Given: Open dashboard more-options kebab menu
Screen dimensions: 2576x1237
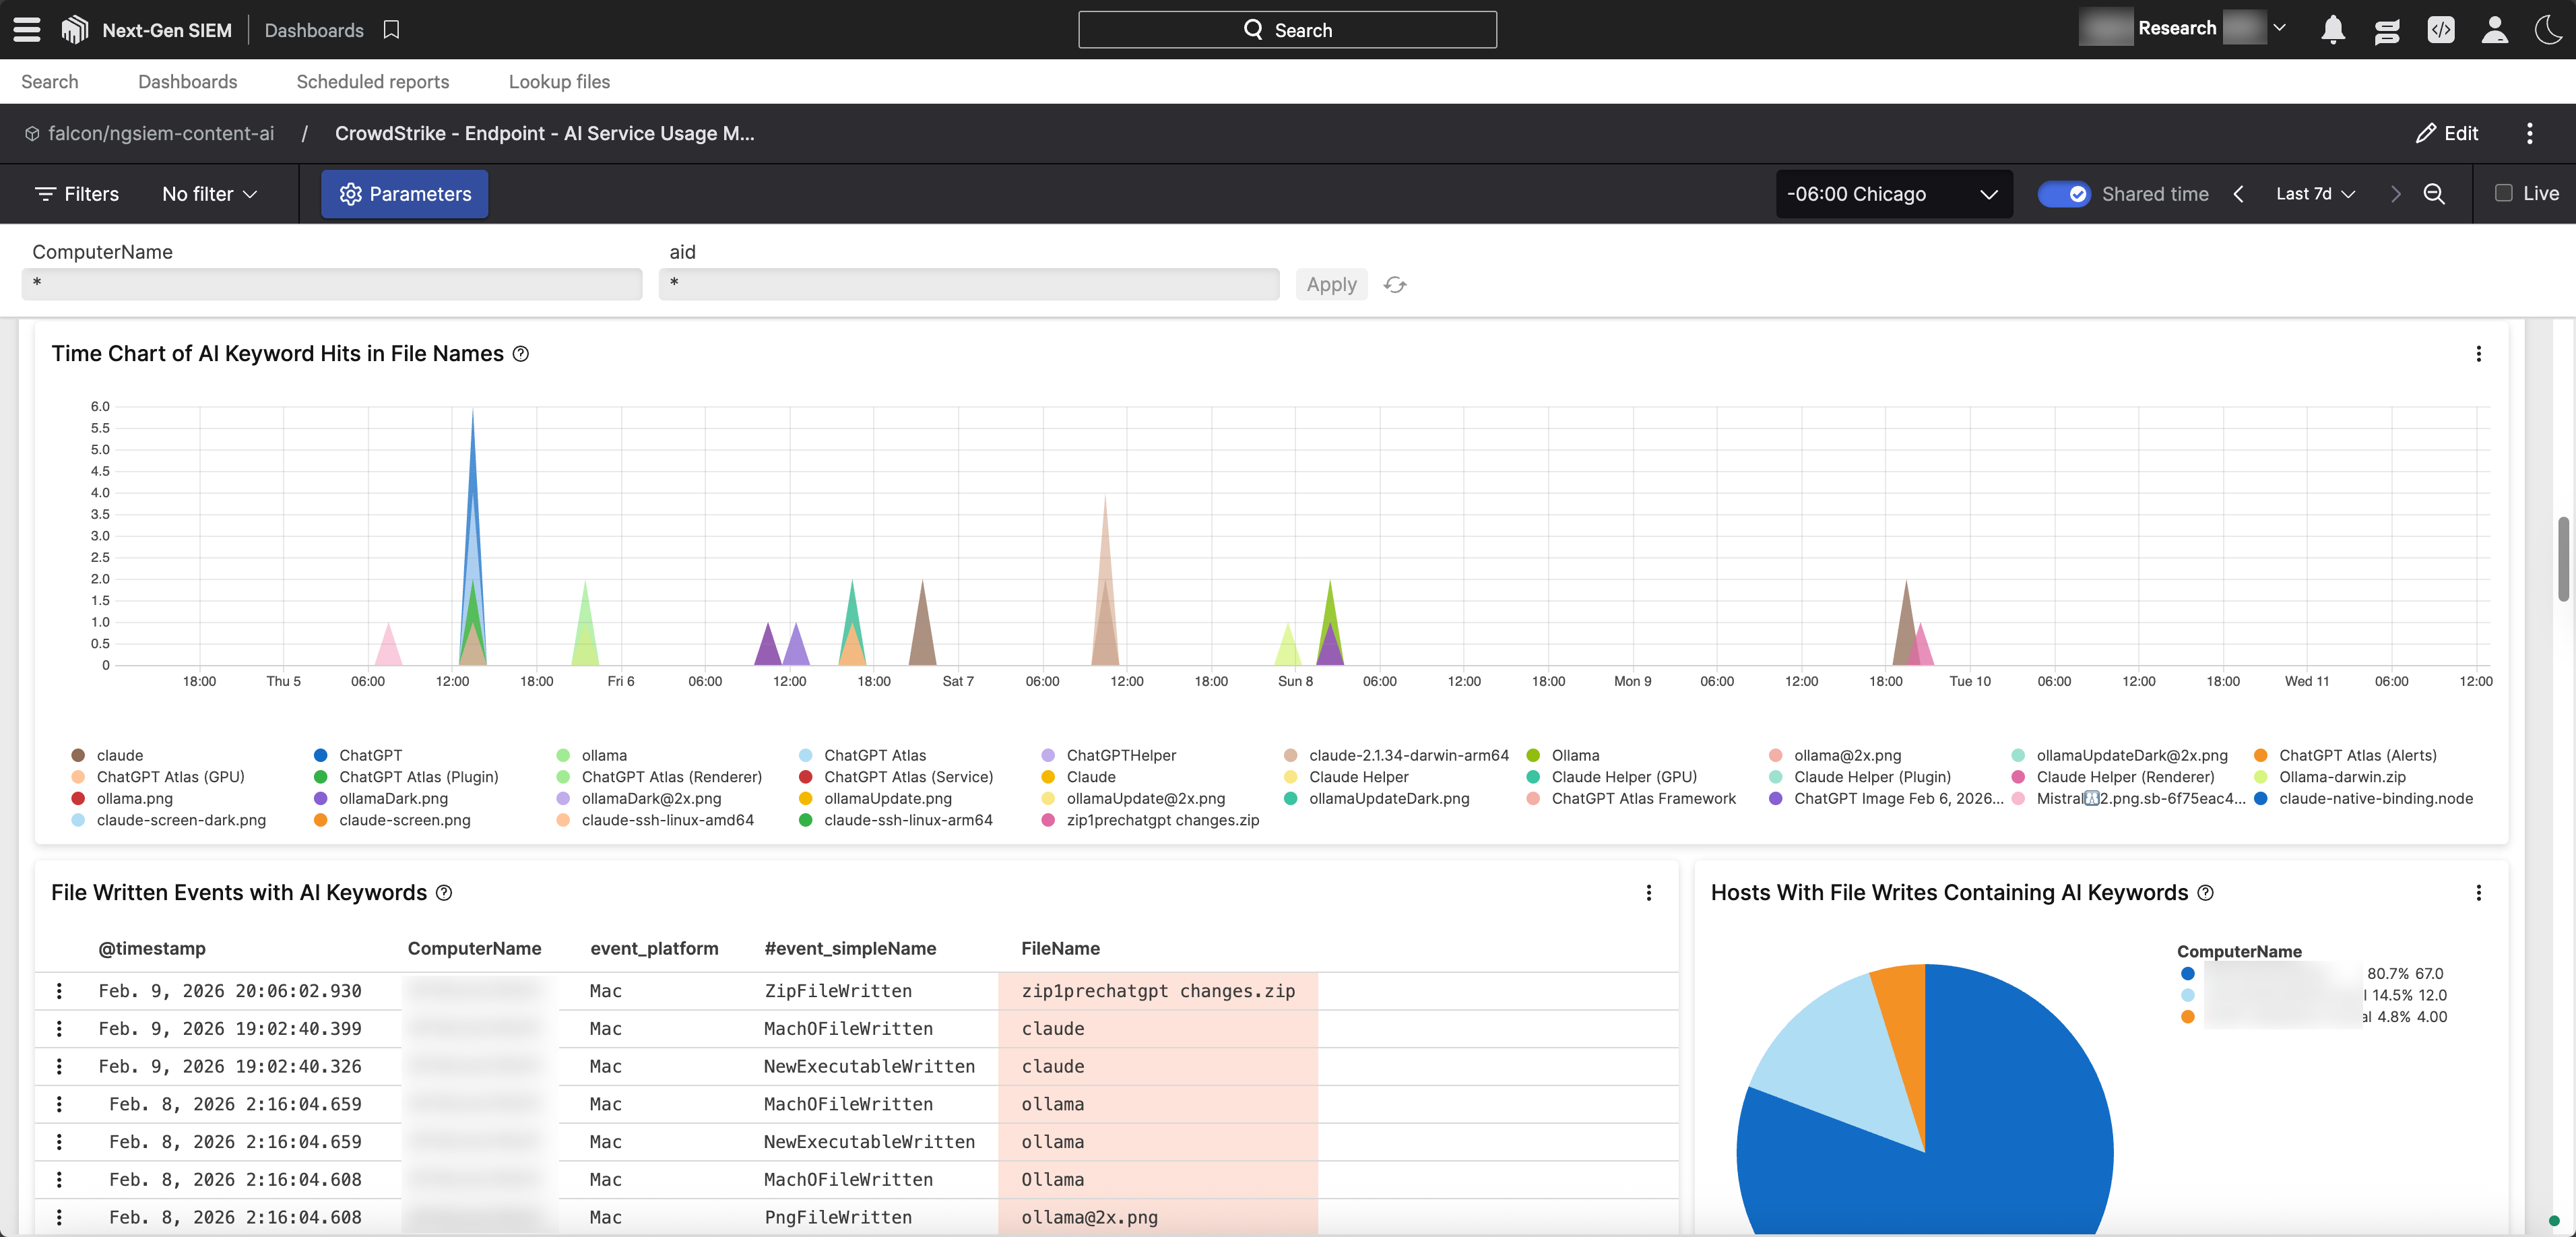Looking at the screenshot, I should [2530, 133].
